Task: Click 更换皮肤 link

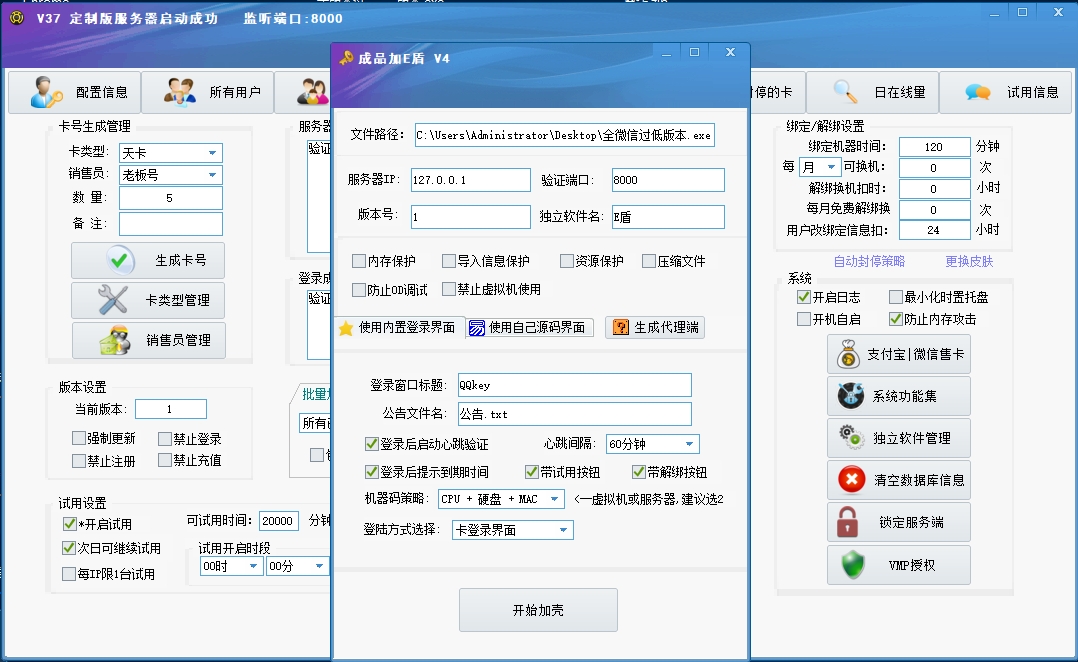Action: [x=969, y=261]
